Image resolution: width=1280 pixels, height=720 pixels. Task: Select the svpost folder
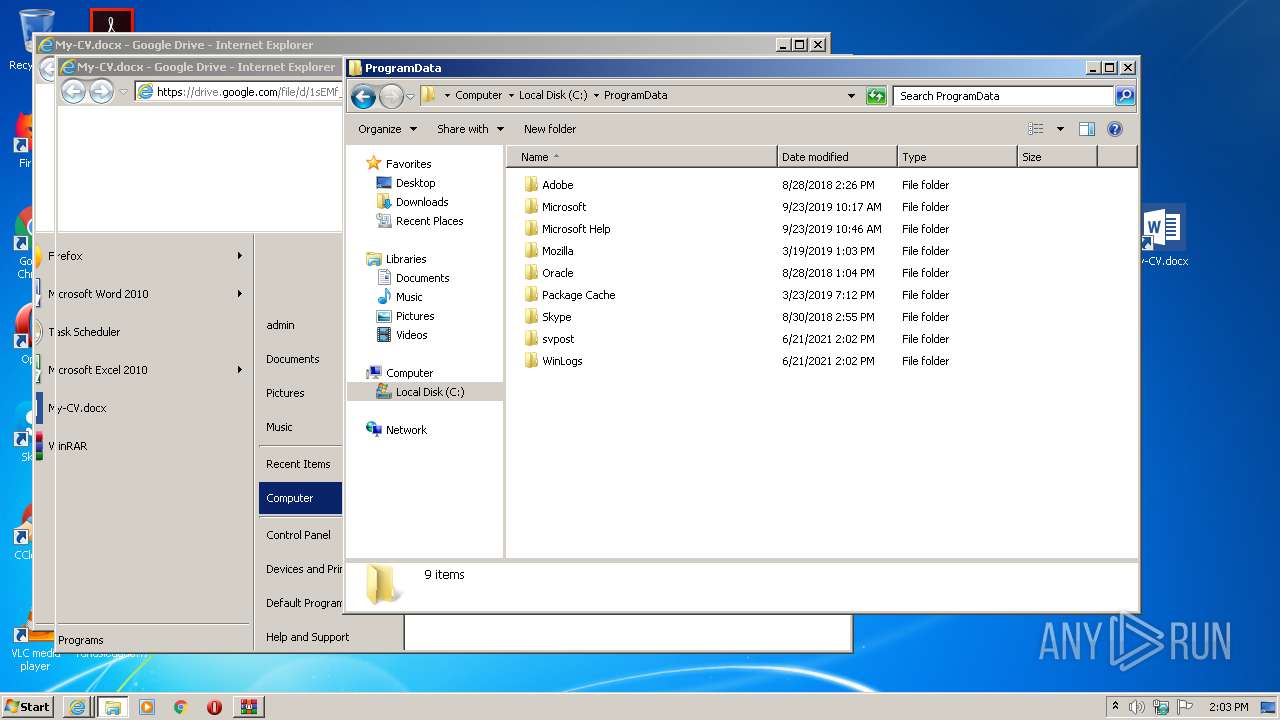[548, 339]
